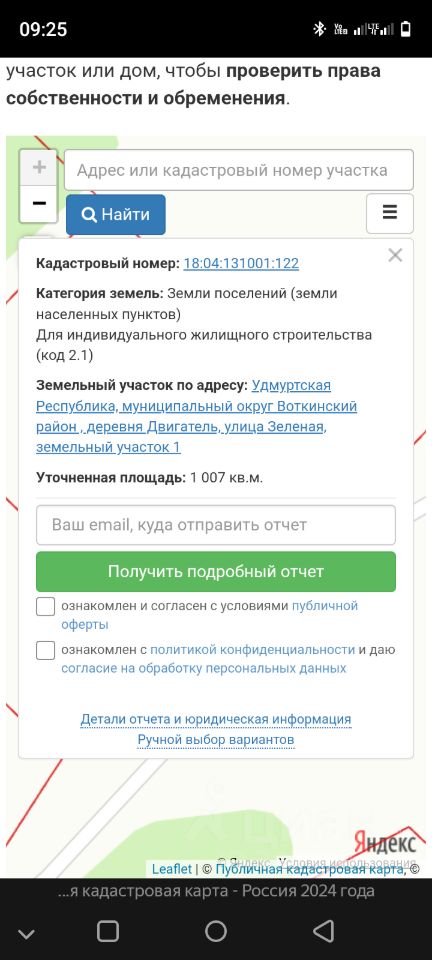Focus the Ваш email input field
432x960 pixels.
[216, 525]
